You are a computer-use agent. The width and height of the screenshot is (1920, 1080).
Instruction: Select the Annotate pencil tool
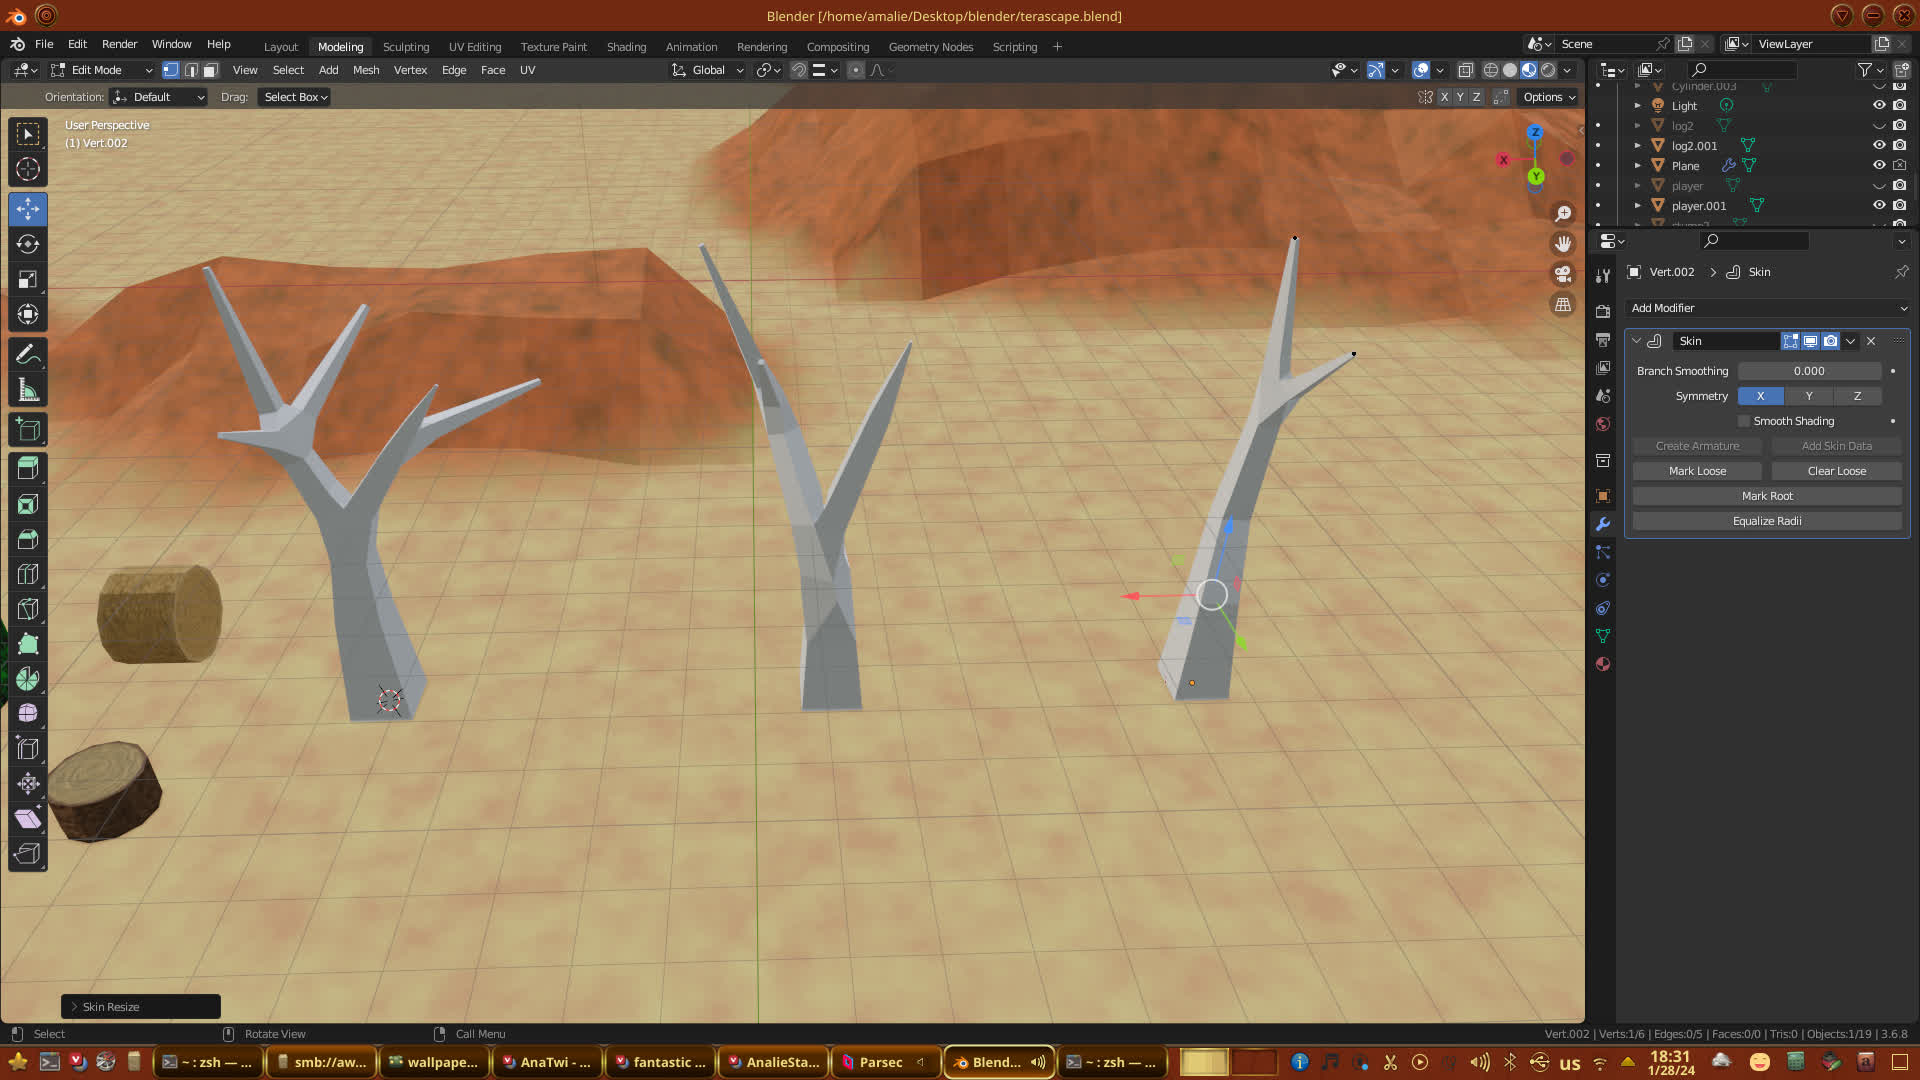(28, 354)
